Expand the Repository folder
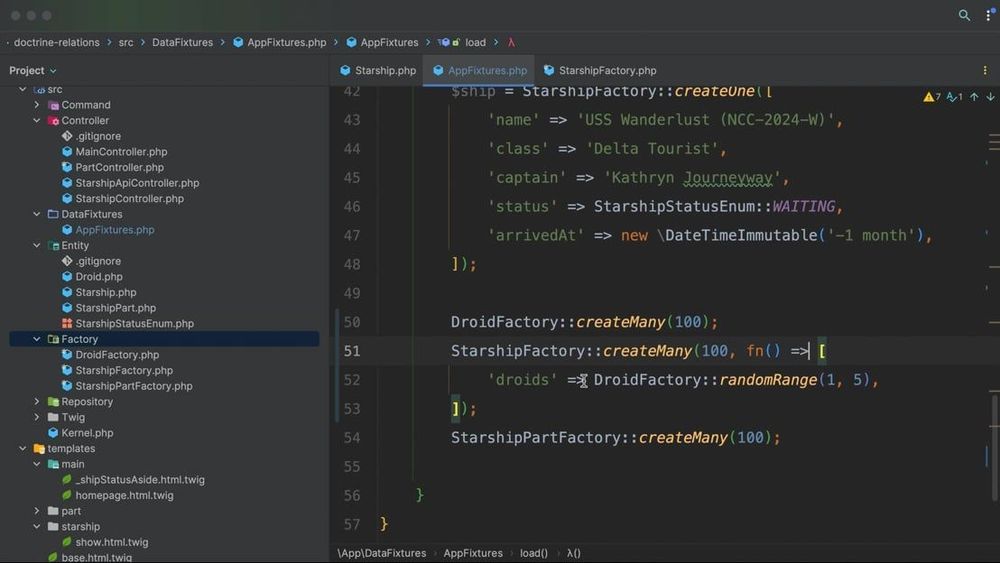 (x=36, y=402)
